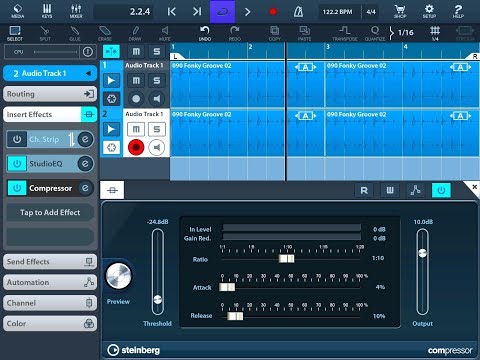Toggle the metronome click
This screenshot has height=360, width=480.
[x=298, y=12]
